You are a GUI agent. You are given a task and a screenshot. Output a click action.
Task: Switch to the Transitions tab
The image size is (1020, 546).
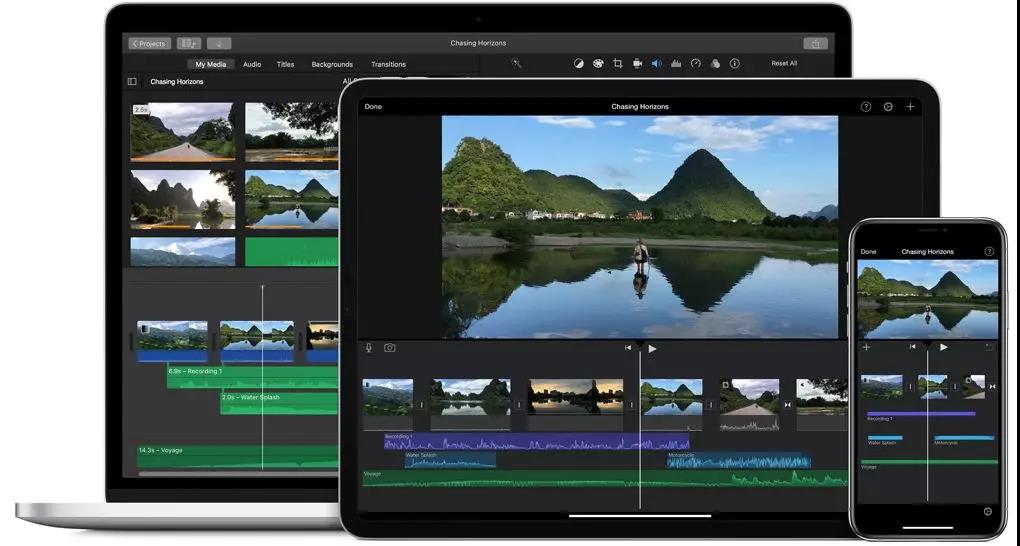pos(388,64)
